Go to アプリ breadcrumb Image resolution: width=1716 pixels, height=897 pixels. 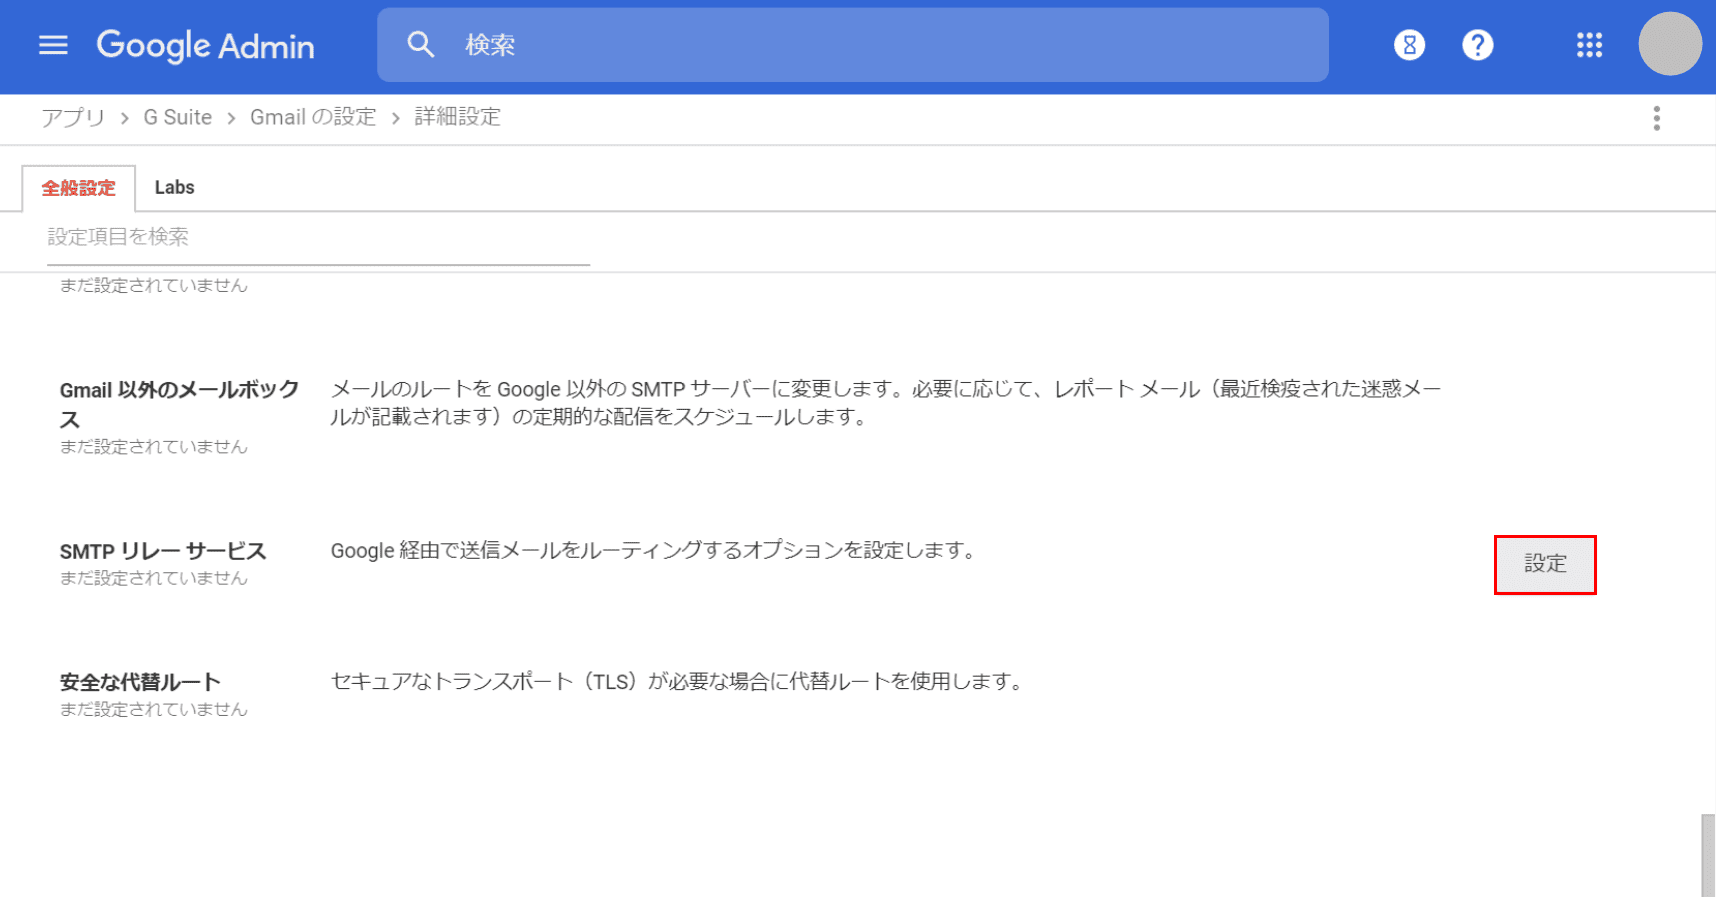[x=73, y=117]
